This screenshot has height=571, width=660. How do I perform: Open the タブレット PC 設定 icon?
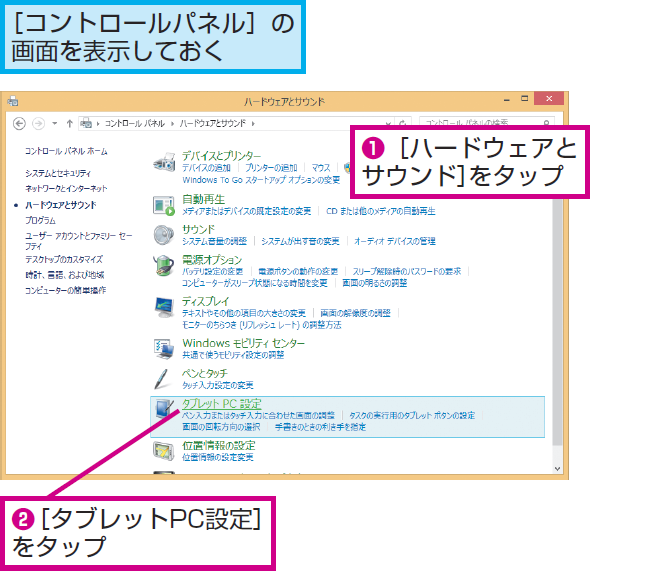(x=164, y=409)
